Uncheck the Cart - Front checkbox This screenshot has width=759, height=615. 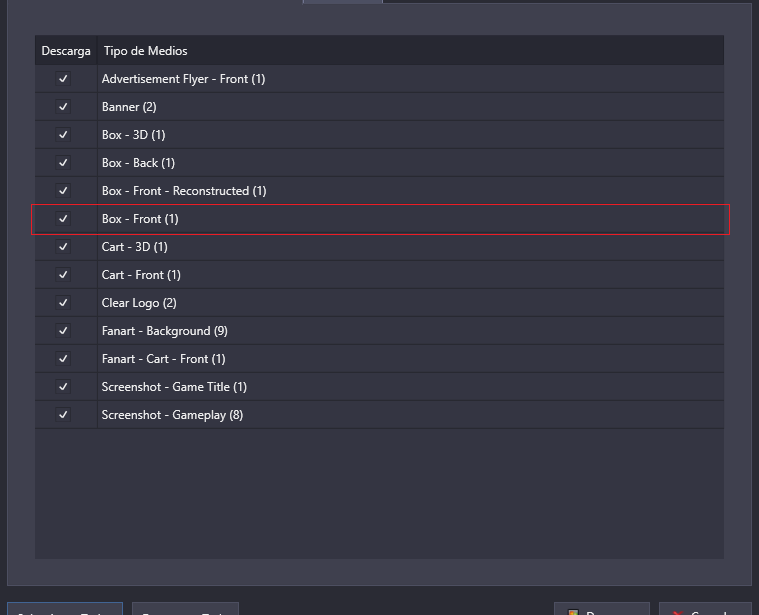coord(63,275)
